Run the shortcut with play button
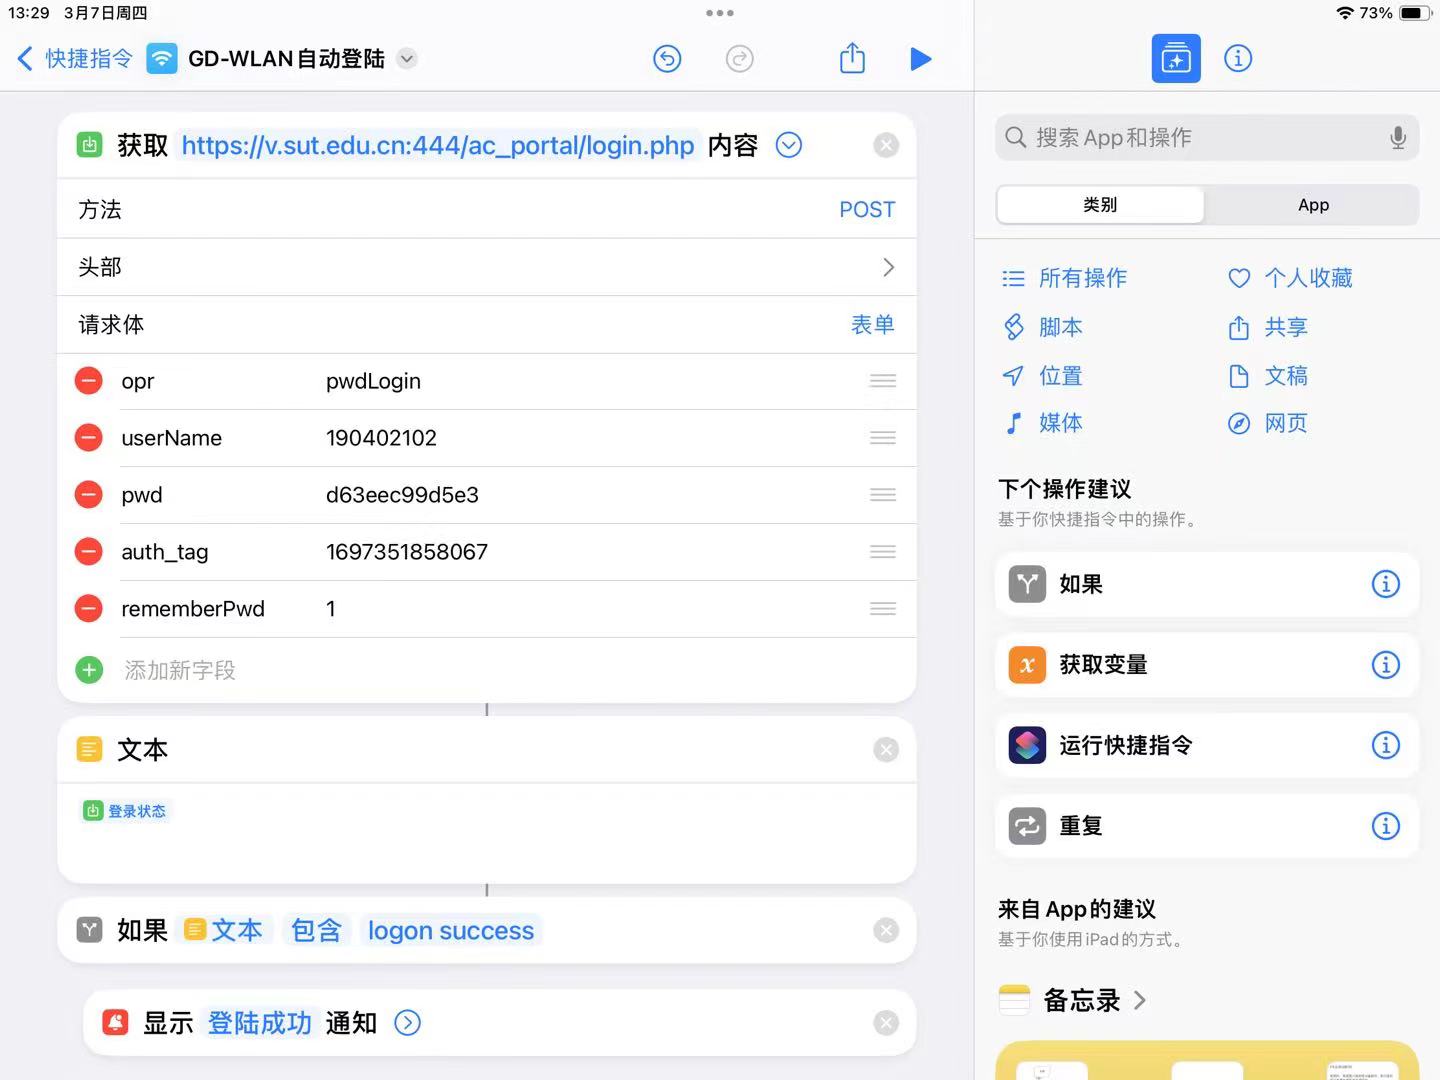 (921, 59)
